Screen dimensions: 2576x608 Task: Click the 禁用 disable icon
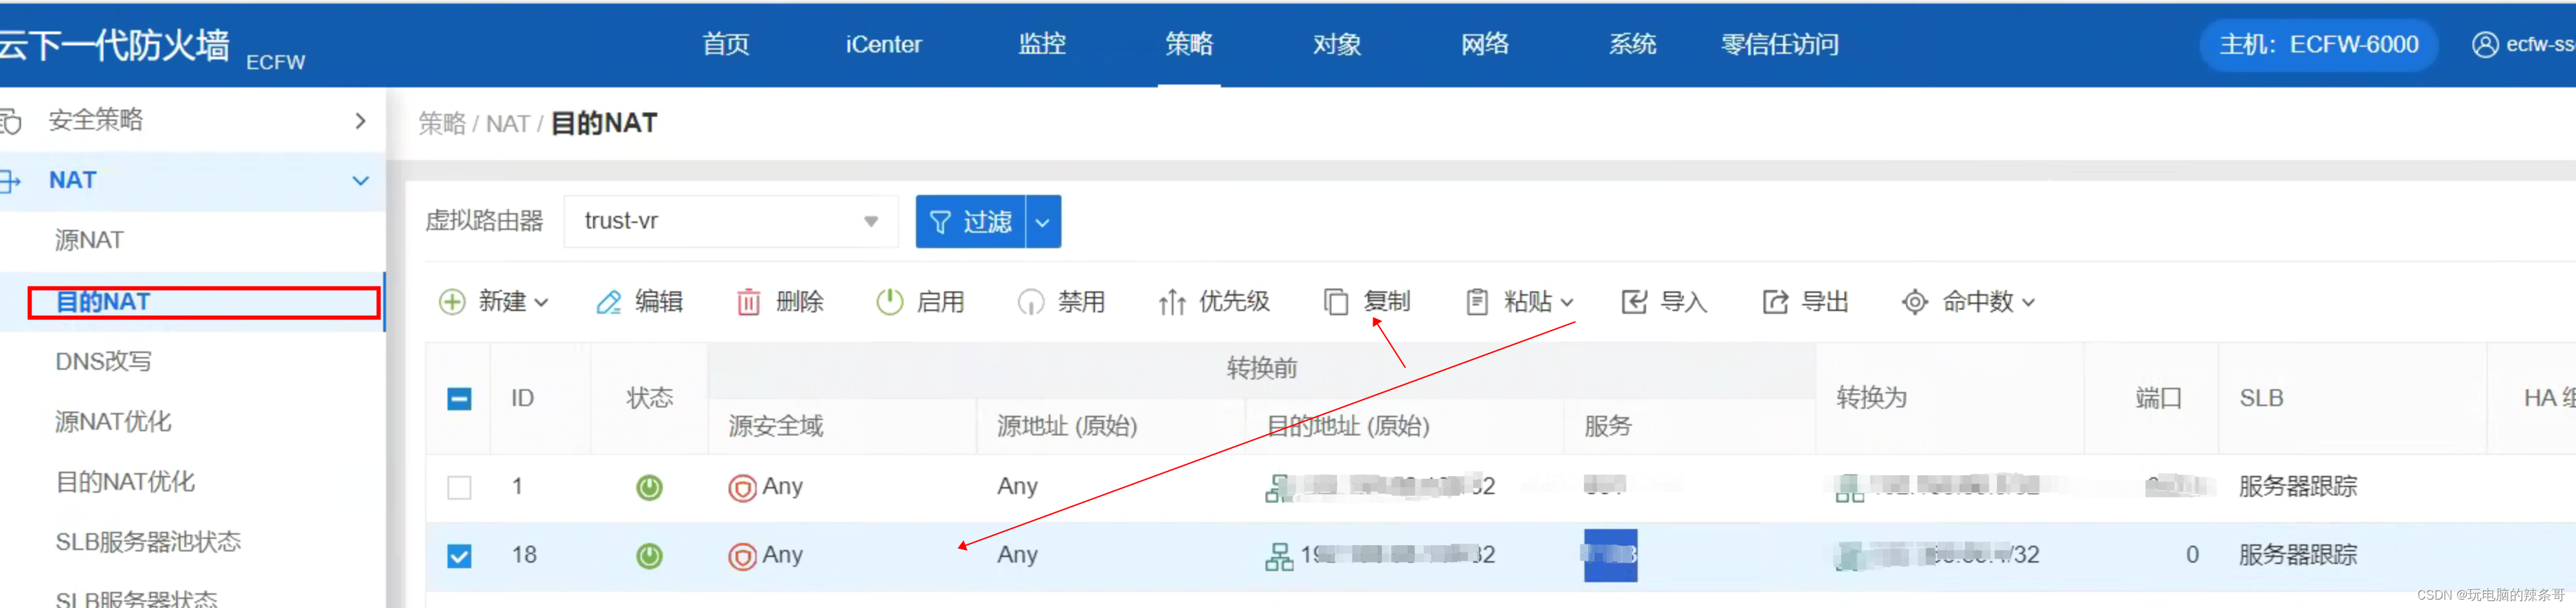coord(1030,302)
